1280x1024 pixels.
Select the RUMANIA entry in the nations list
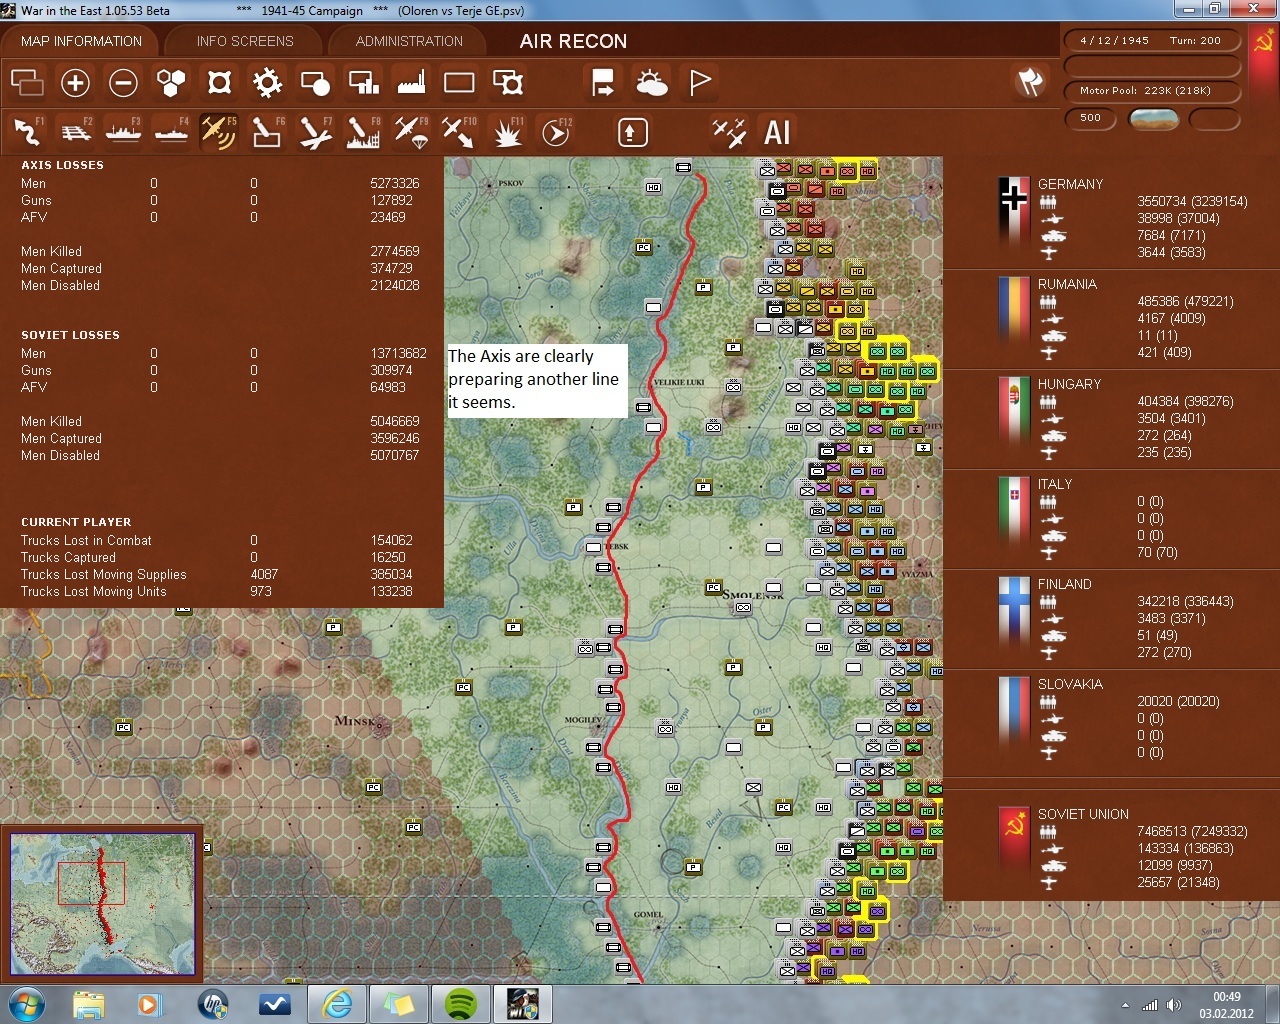(x=1111, y=318)
